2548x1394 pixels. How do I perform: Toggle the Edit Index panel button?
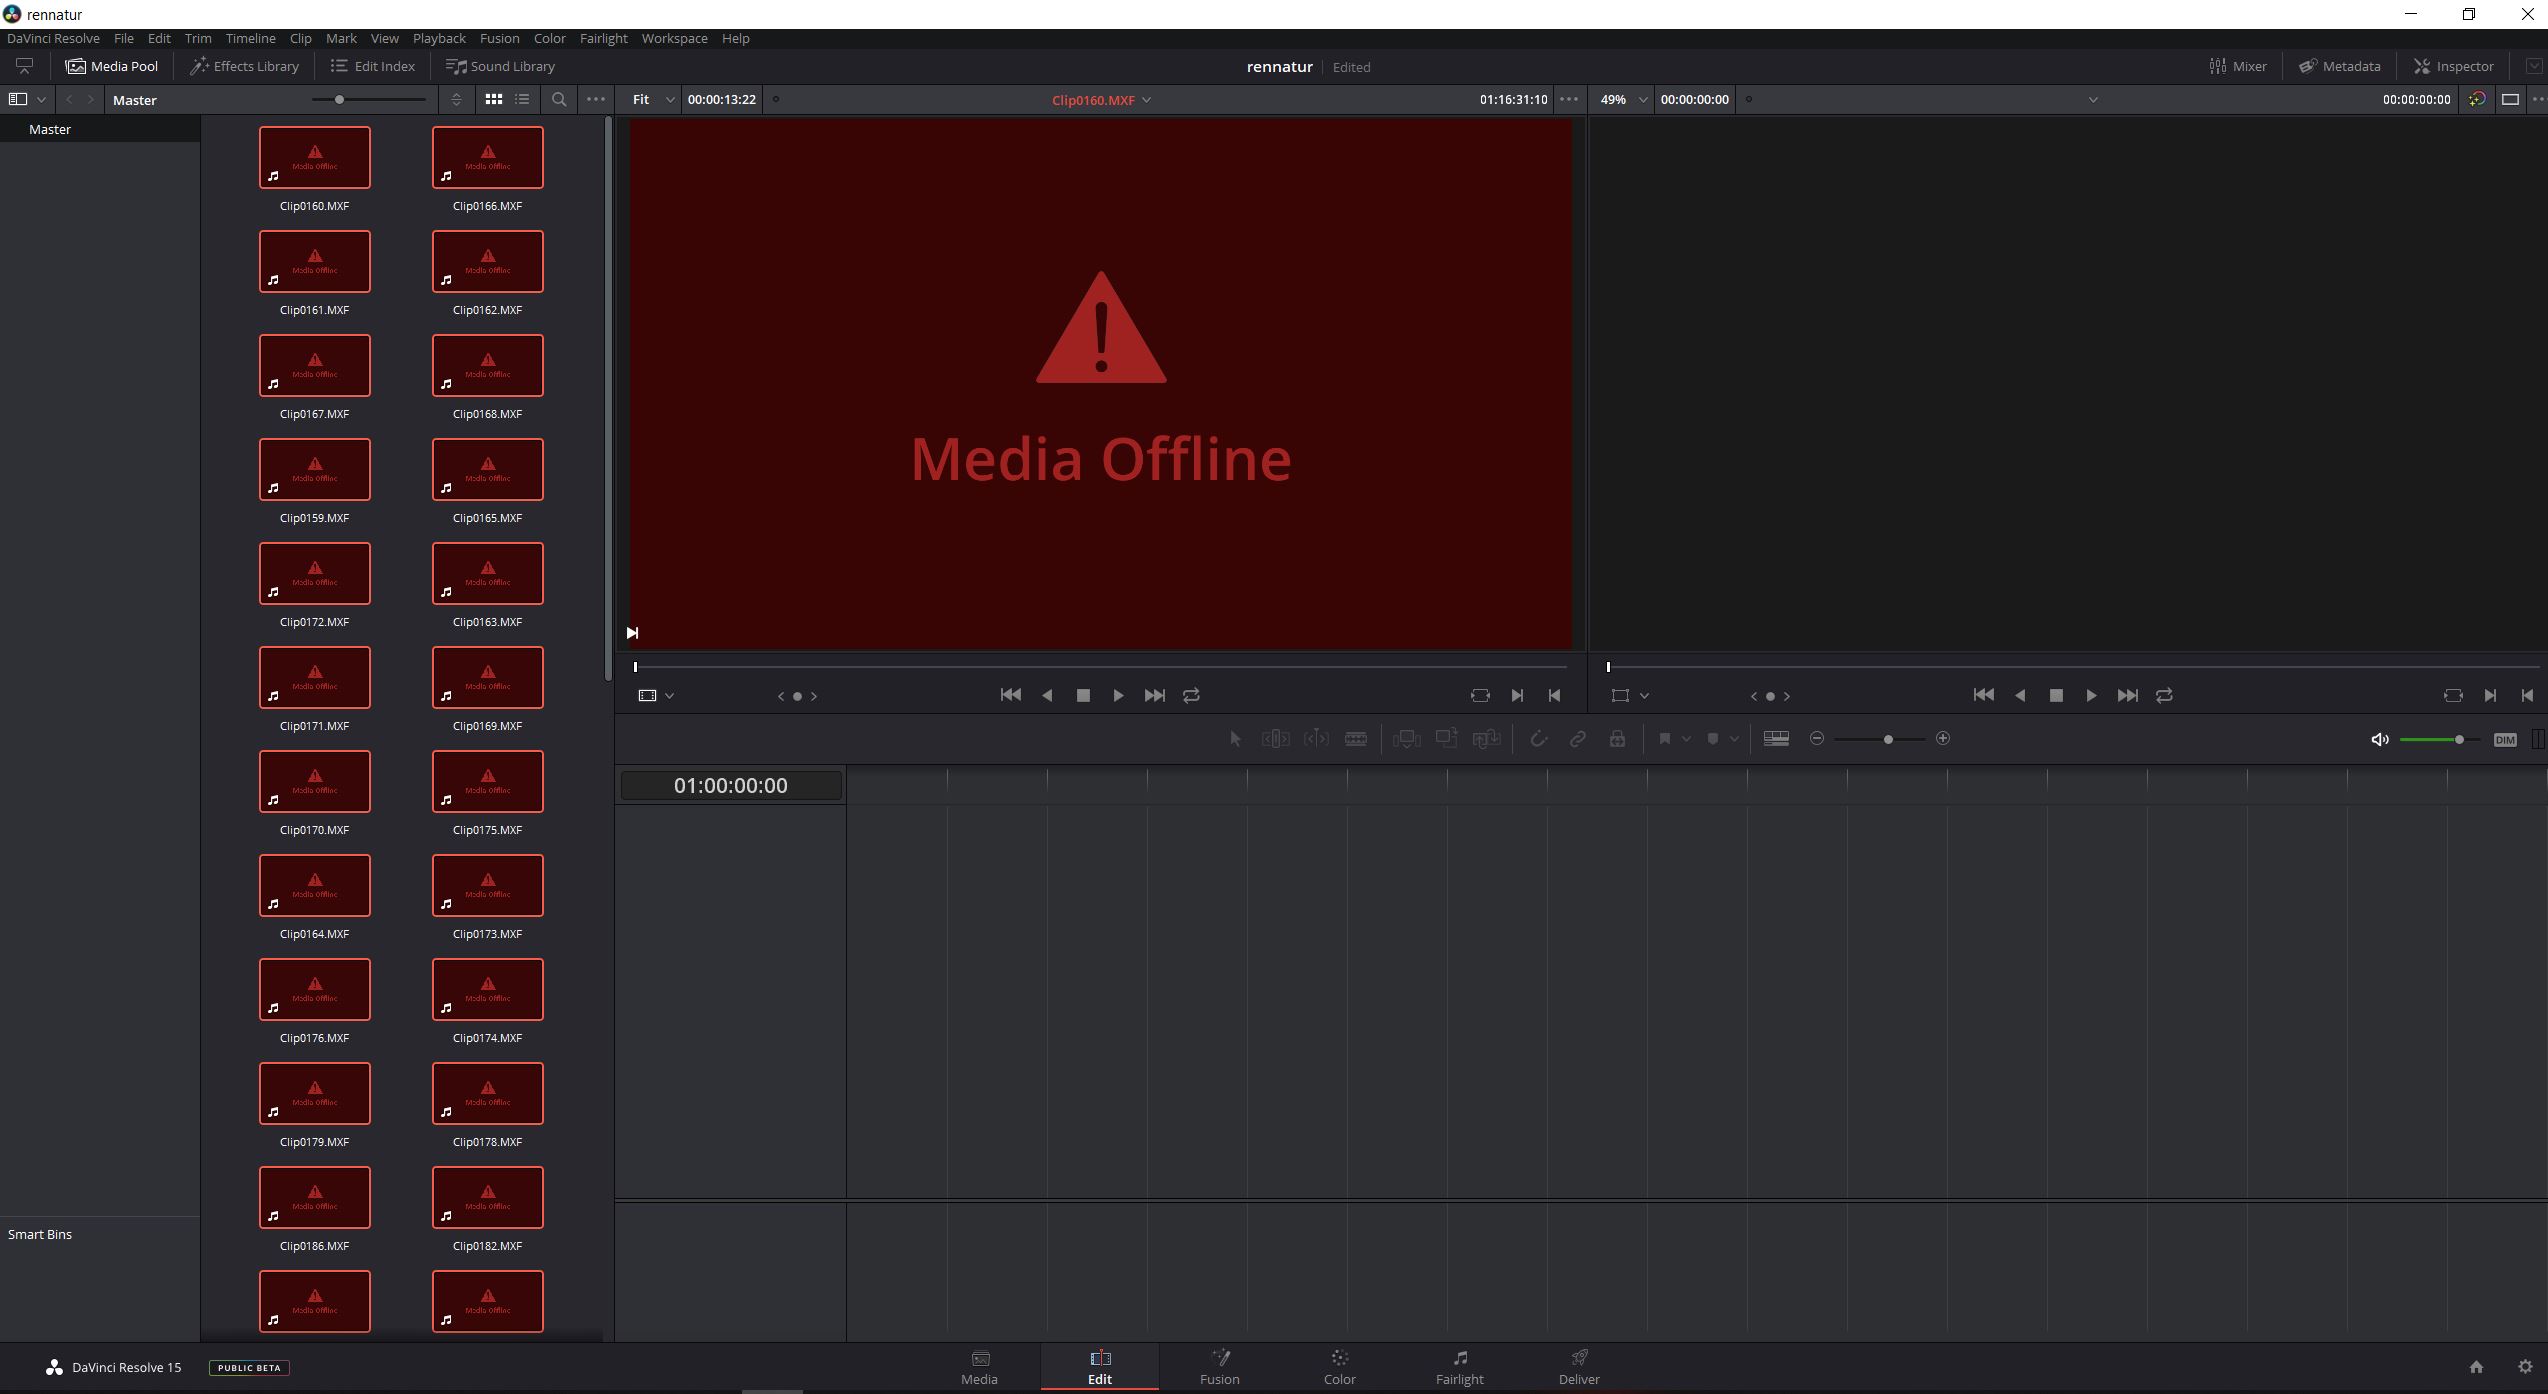[x=373, y=66]
